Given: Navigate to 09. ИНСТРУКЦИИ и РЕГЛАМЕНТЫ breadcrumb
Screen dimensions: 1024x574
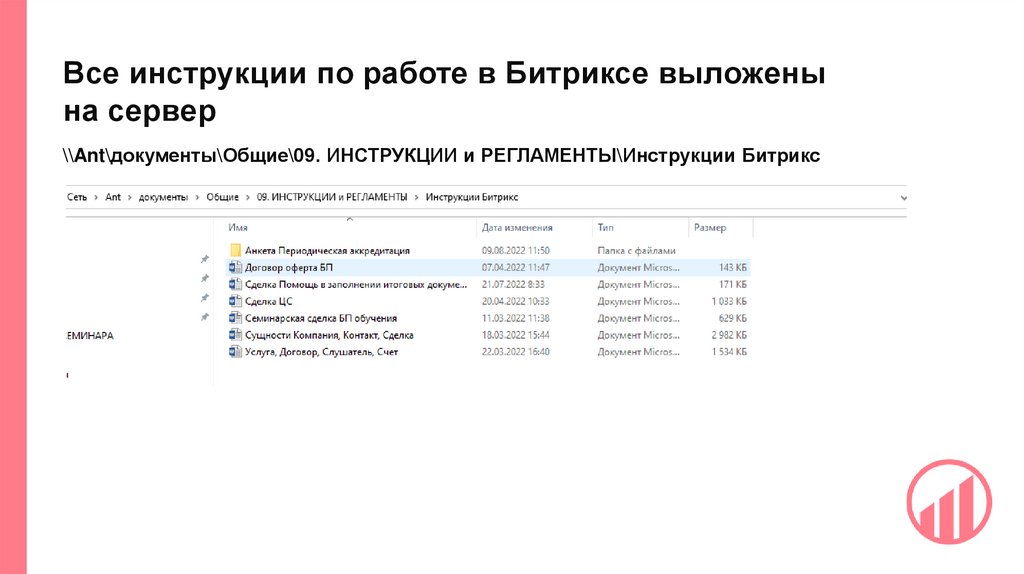Looking at the screenshot, I should click(332, 197).
